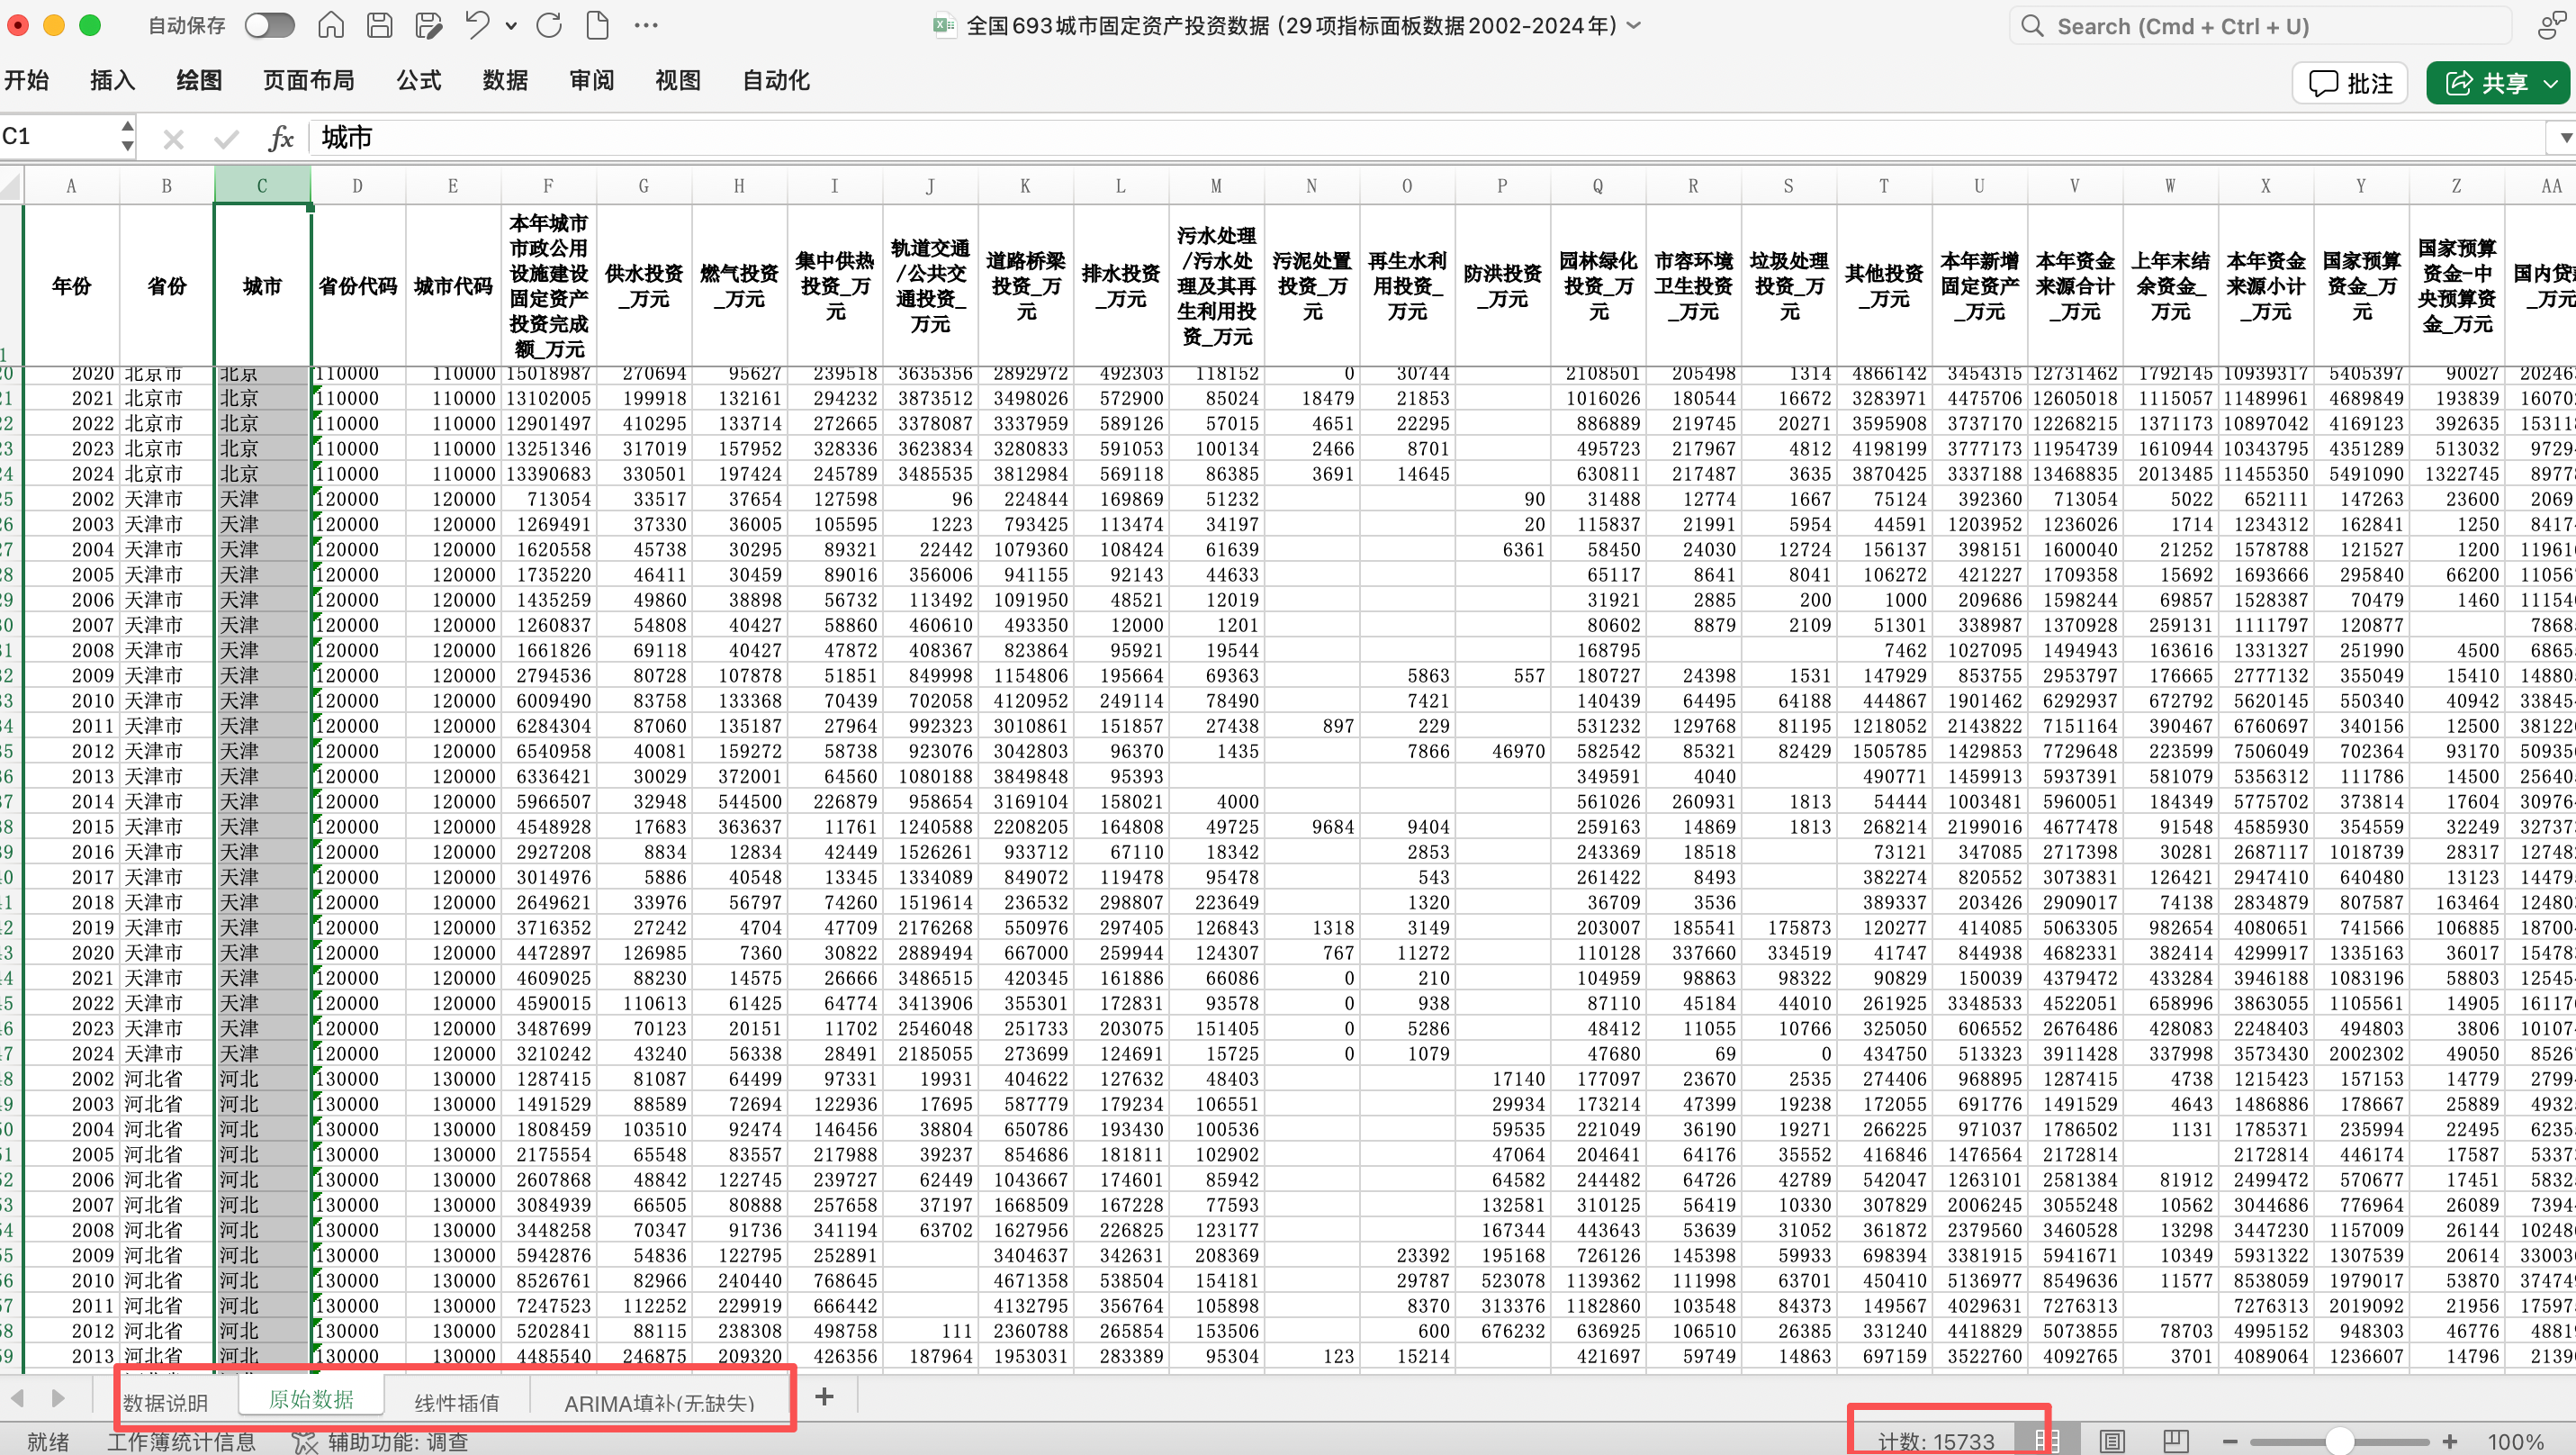
Task: Click the zoom slider handle
Action: coord(2338,1441)
